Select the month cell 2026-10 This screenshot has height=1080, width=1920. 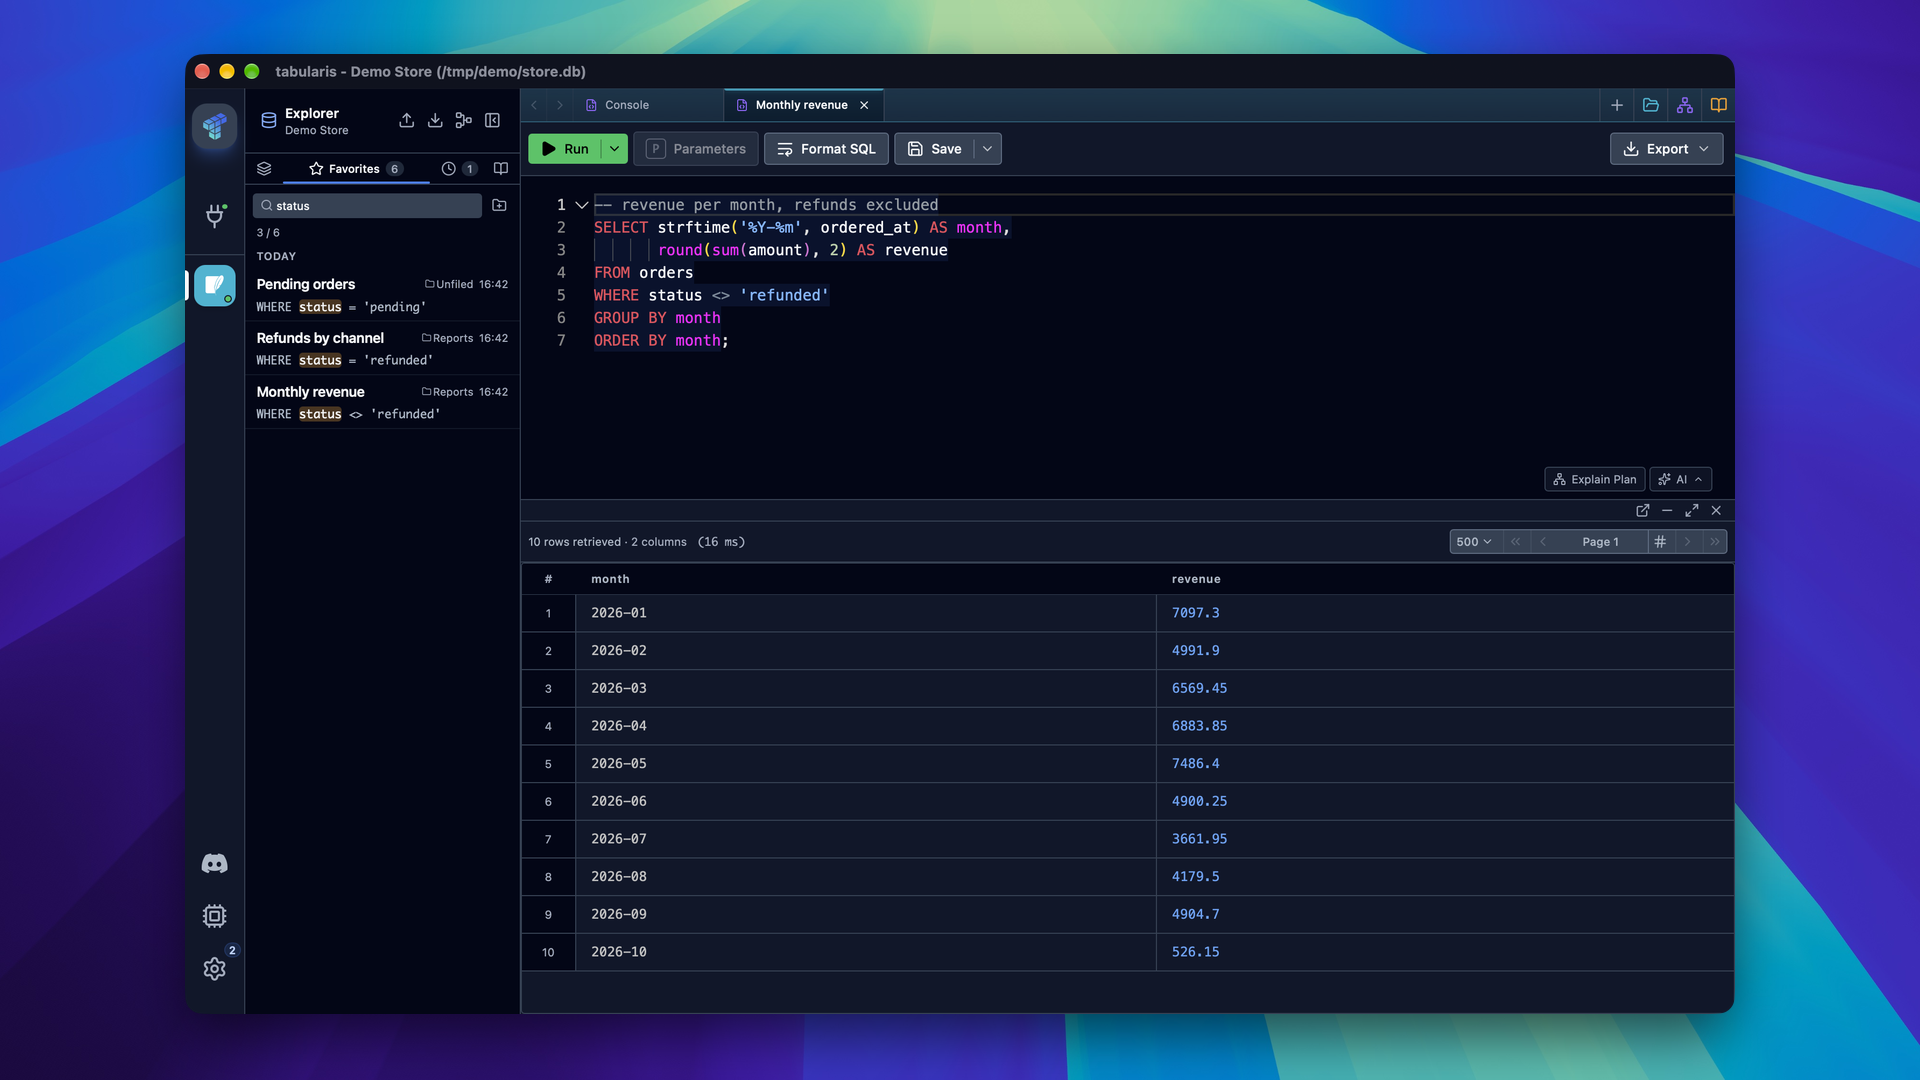865,952
